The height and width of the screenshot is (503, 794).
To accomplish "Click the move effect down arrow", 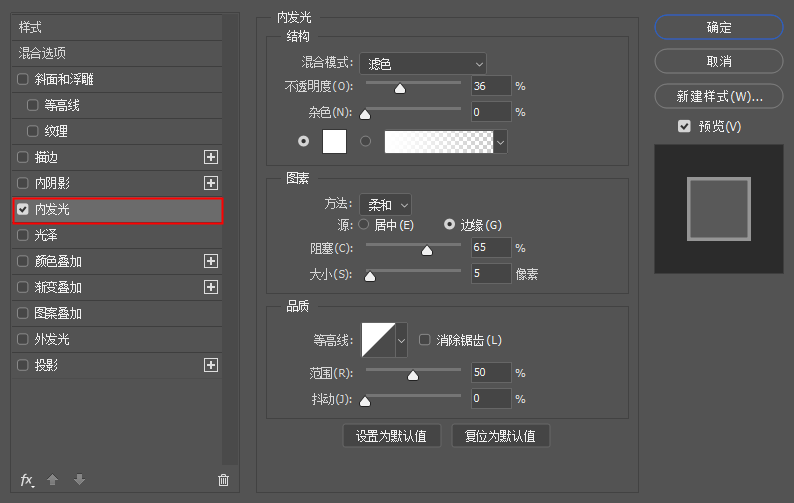I will coord(79,479).
